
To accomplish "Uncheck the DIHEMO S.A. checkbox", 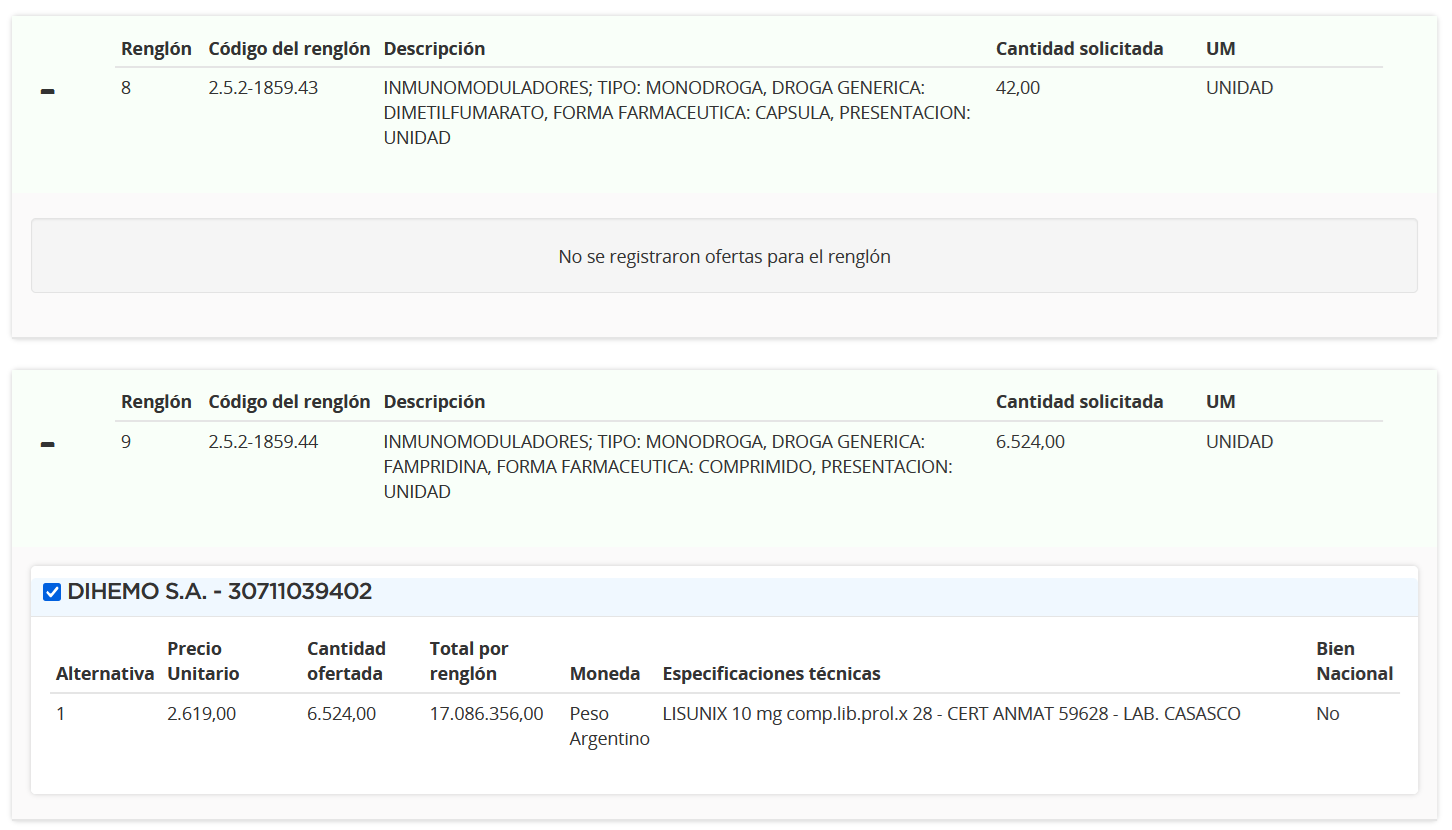I will click(x=52, y=592).
